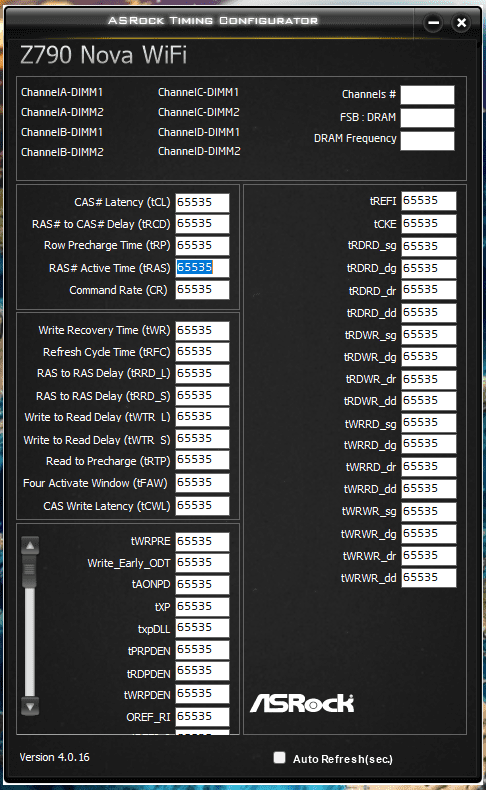Click the ChannelC-DIMM1 label
This screenshot has width=486, height=790.
(199, 92)
